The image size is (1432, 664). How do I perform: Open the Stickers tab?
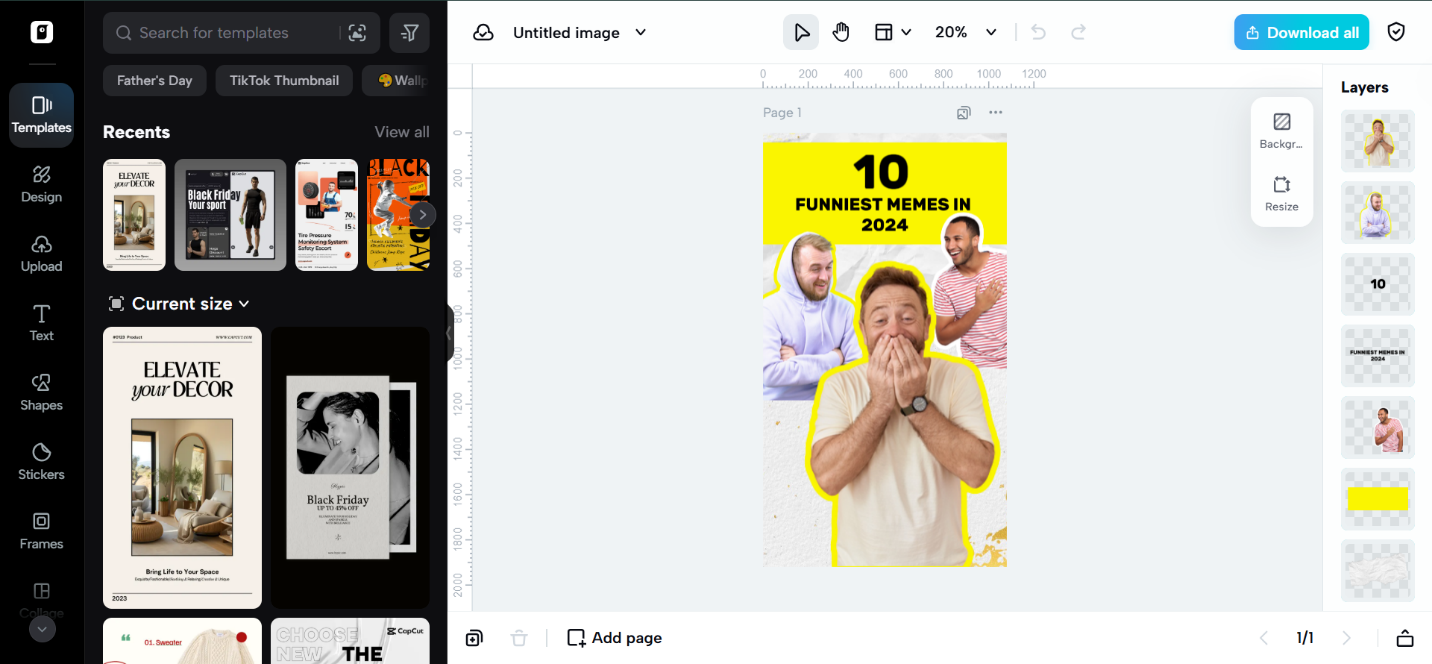coord(41,461)
